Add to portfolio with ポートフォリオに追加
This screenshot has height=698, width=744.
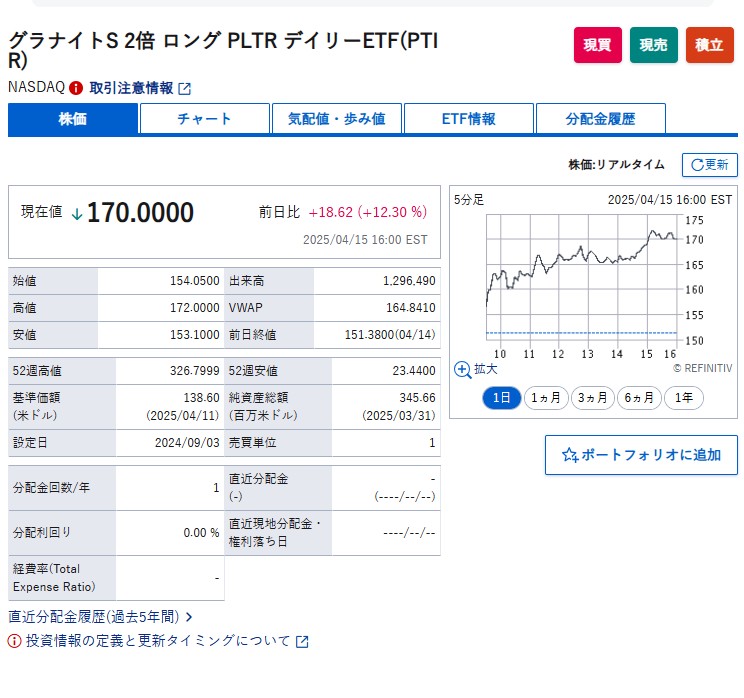[x=641, y=455]
